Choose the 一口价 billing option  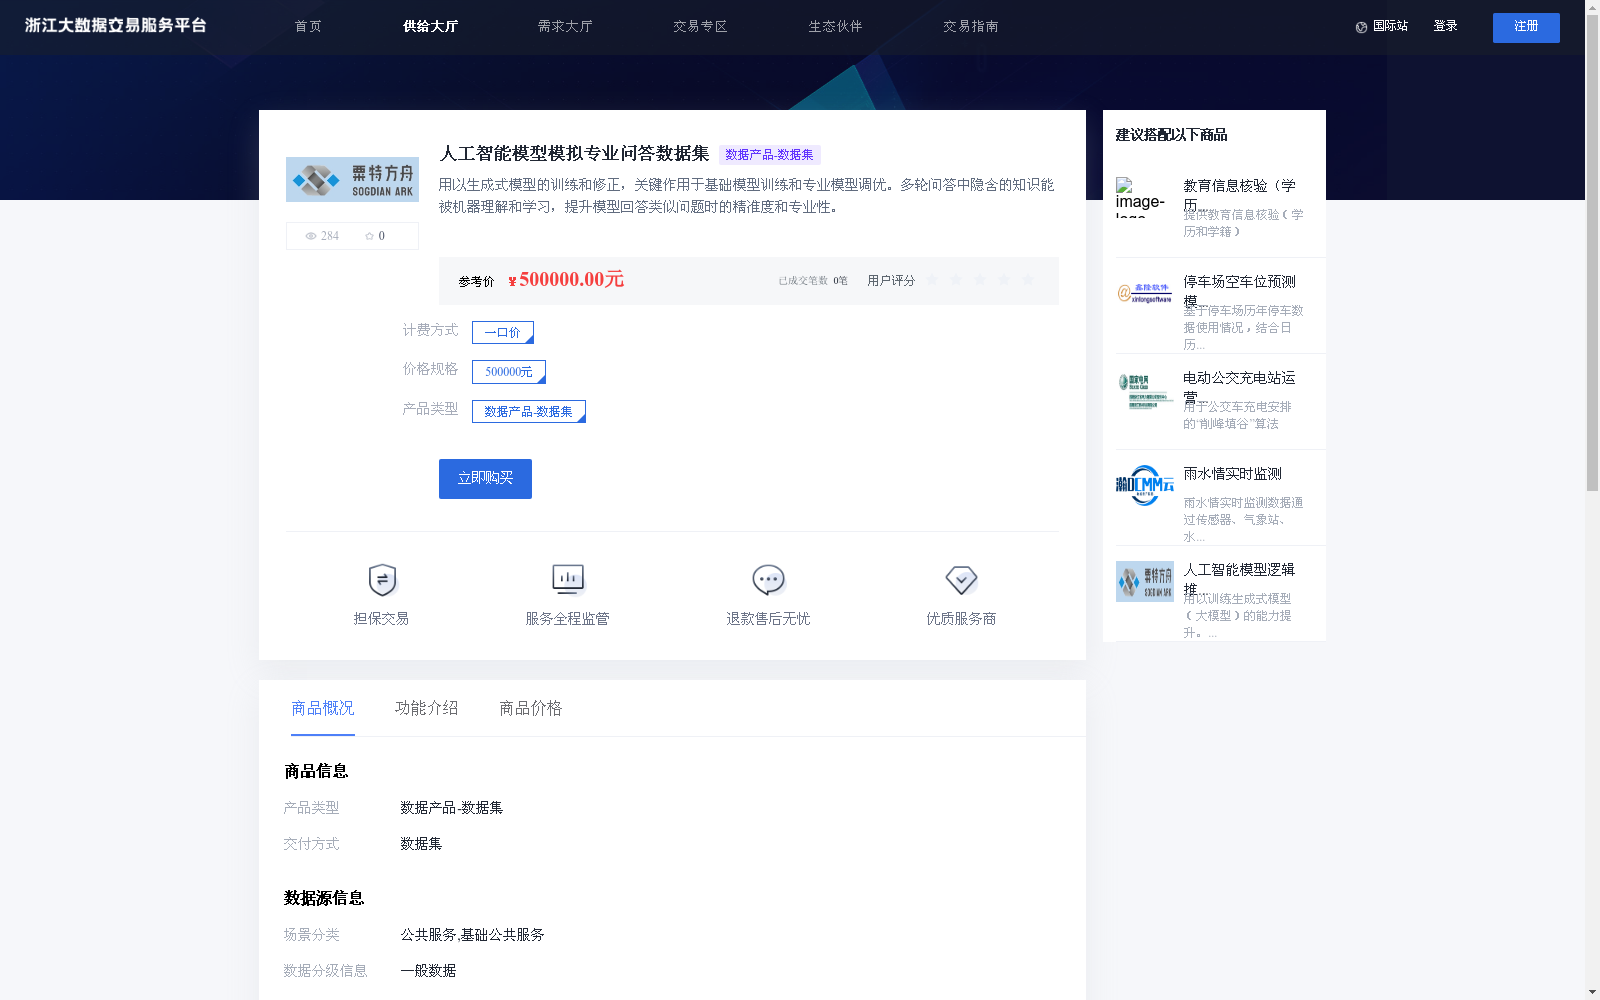503,332
